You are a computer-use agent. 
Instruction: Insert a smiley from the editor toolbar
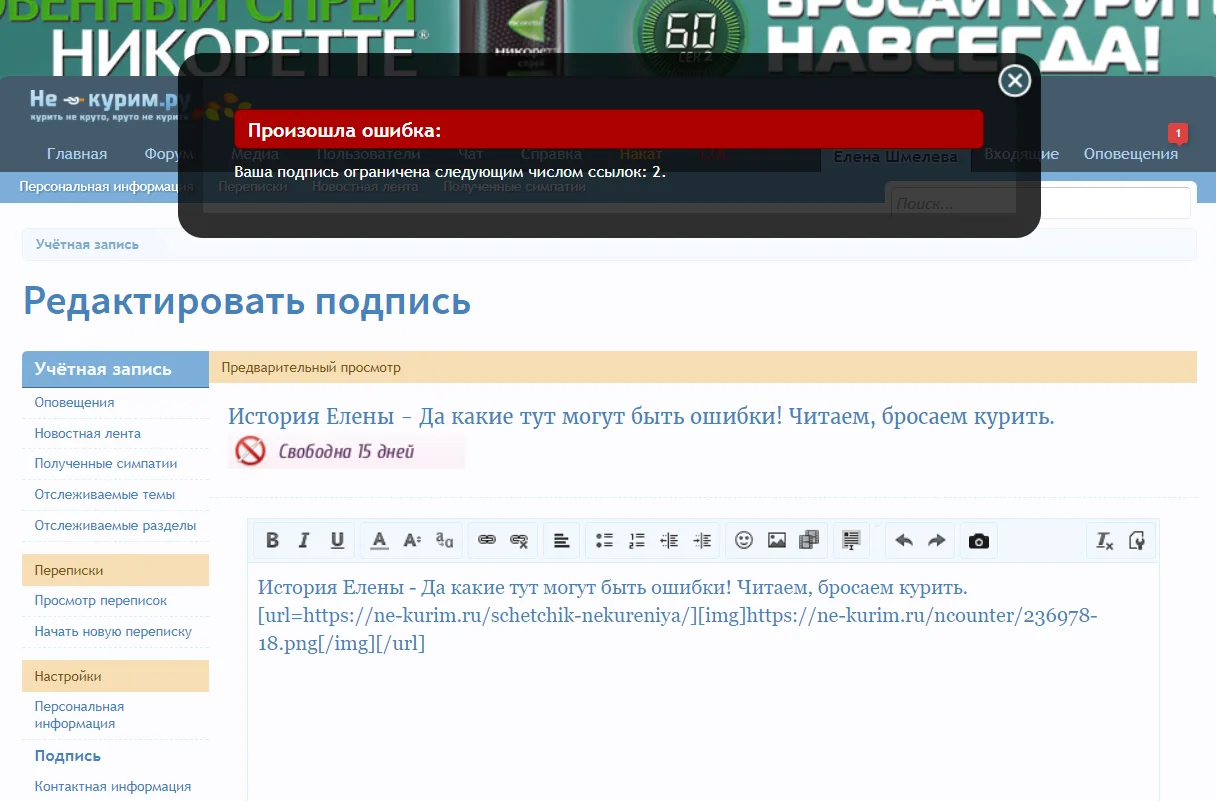click(743, 540)
